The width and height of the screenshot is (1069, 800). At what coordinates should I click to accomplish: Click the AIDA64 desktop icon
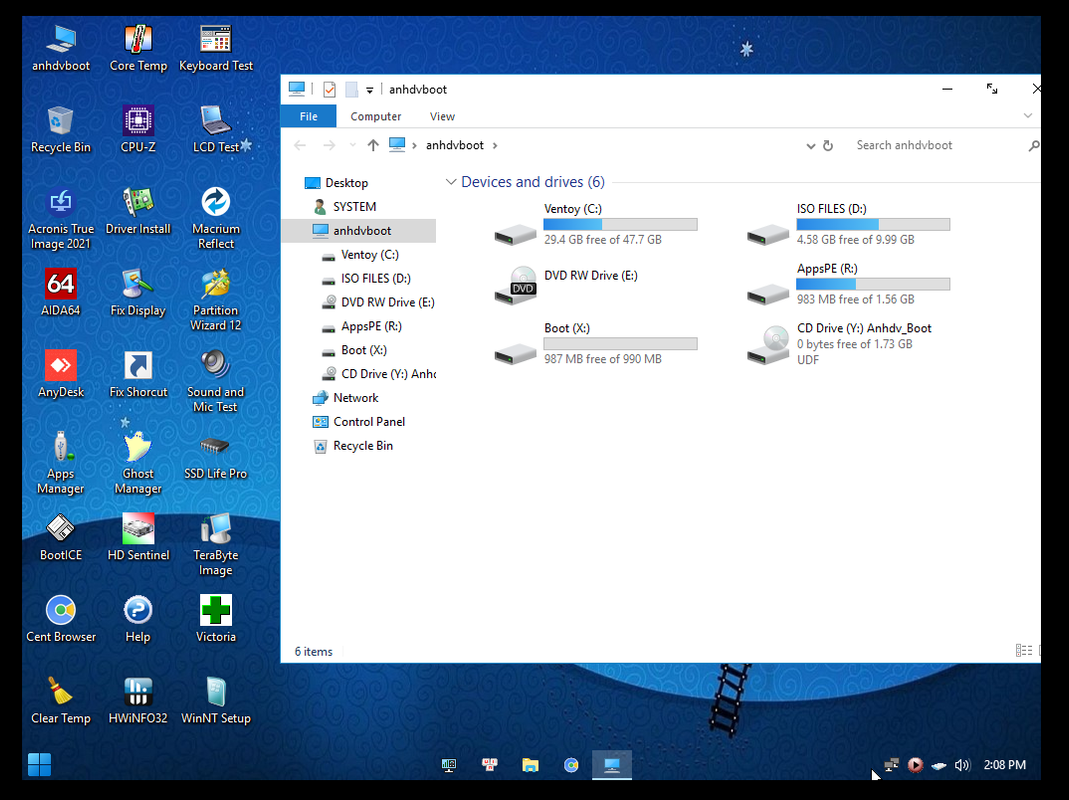[x=61, y=292]
